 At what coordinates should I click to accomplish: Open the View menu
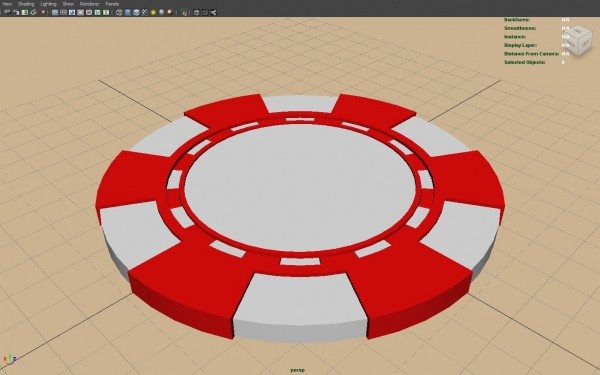click(7, 4)
